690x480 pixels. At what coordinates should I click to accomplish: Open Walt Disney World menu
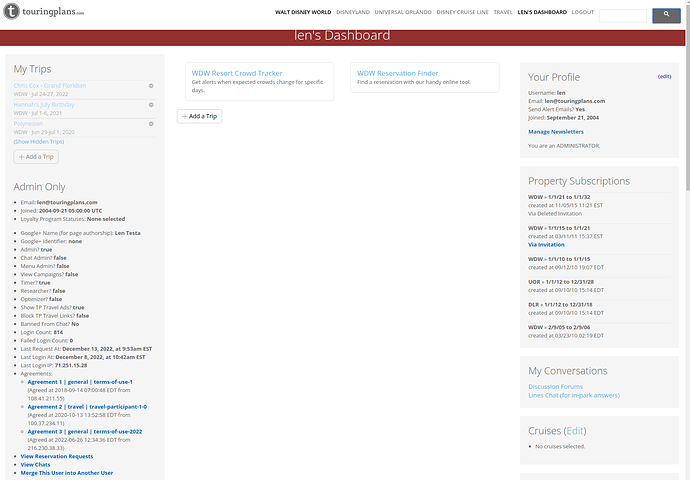click(303, 12)
